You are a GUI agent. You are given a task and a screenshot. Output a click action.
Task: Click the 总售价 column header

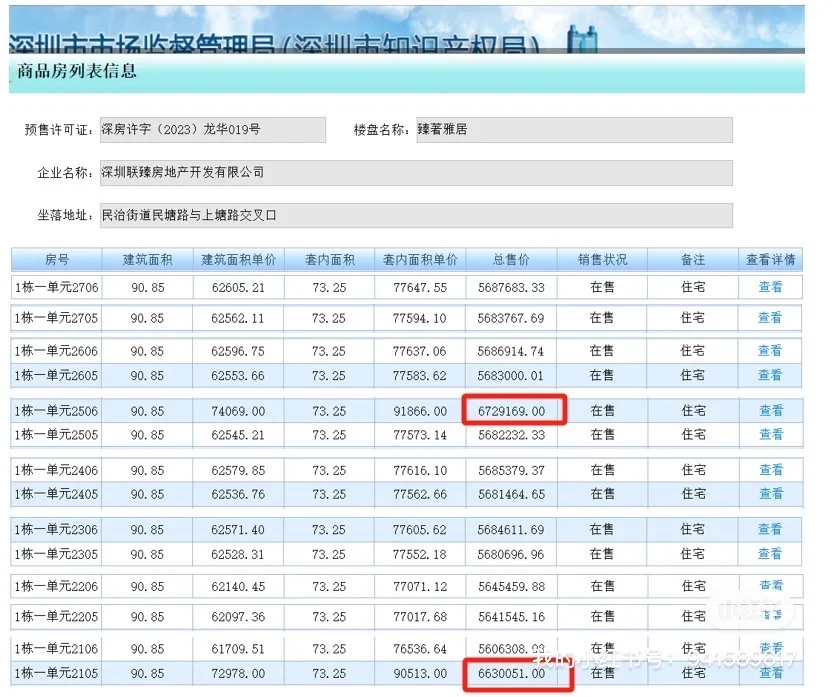511,260
